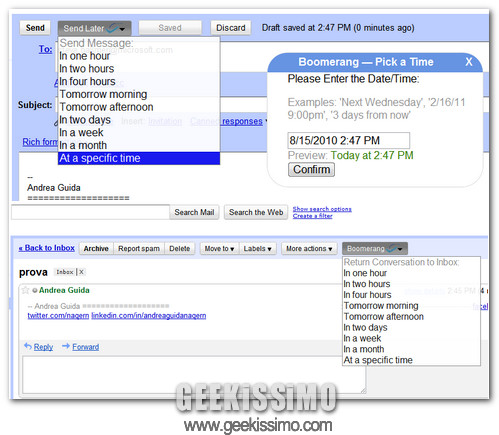
Task: Click the Forward arrow icon
Action: pos(66,346)
